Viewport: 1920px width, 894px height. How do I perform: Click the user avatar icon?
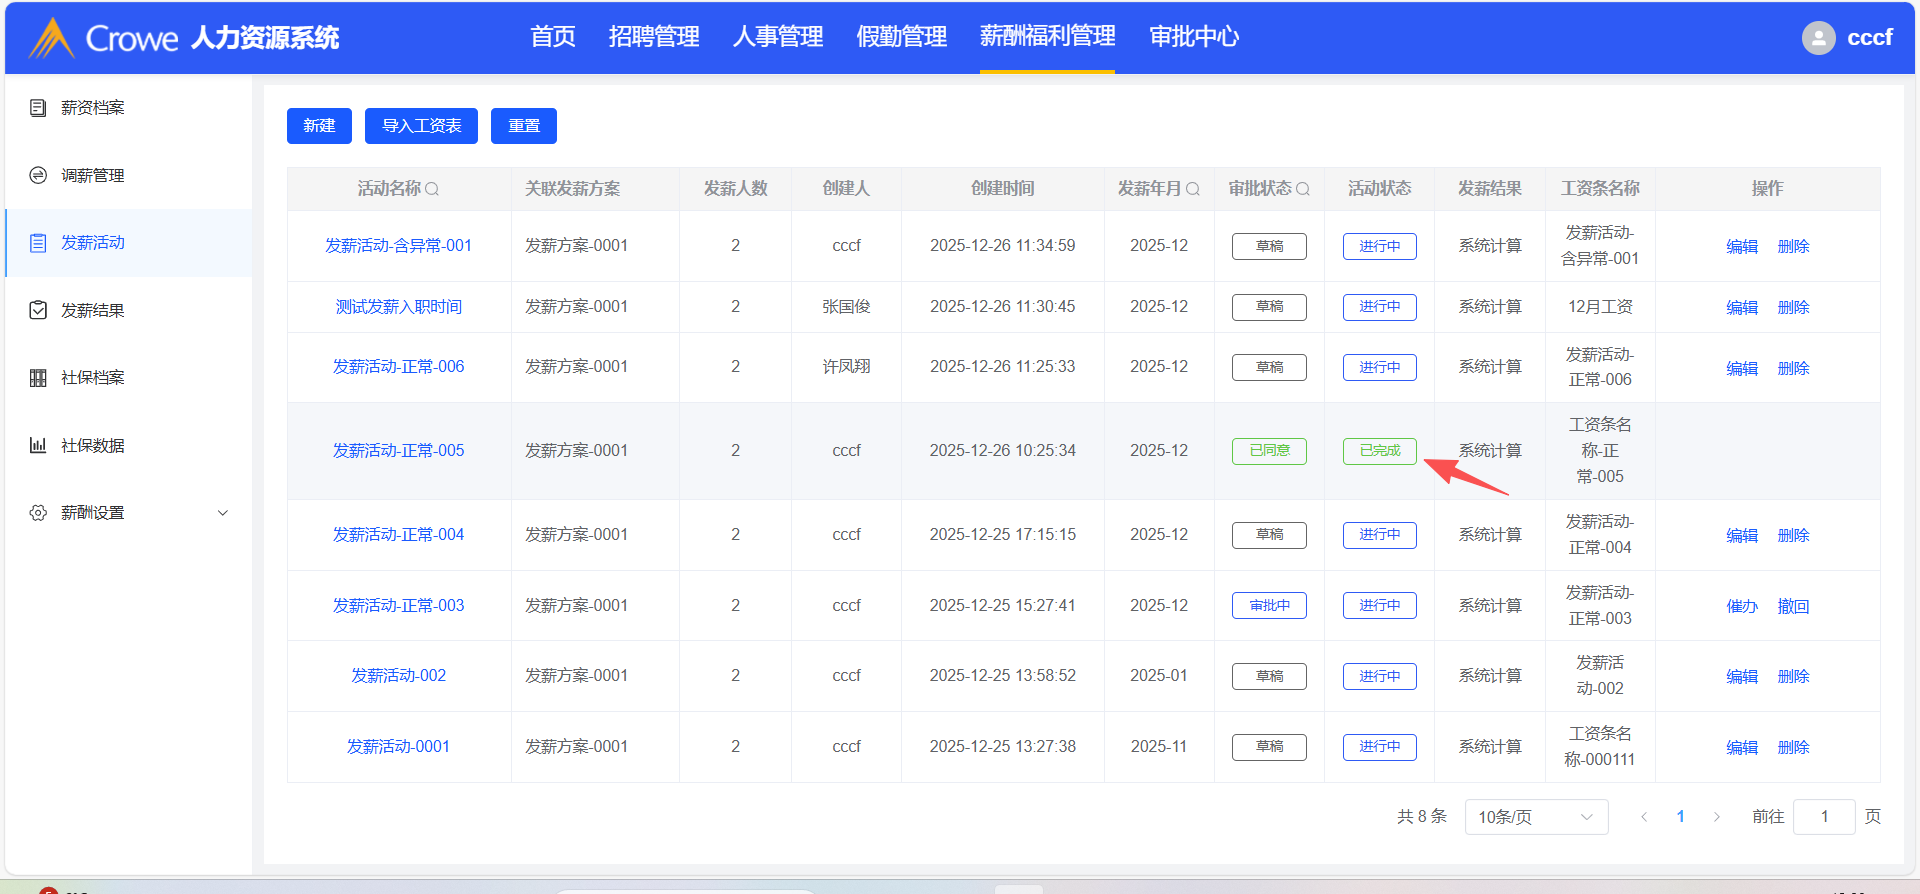[x=1818, y=38]
